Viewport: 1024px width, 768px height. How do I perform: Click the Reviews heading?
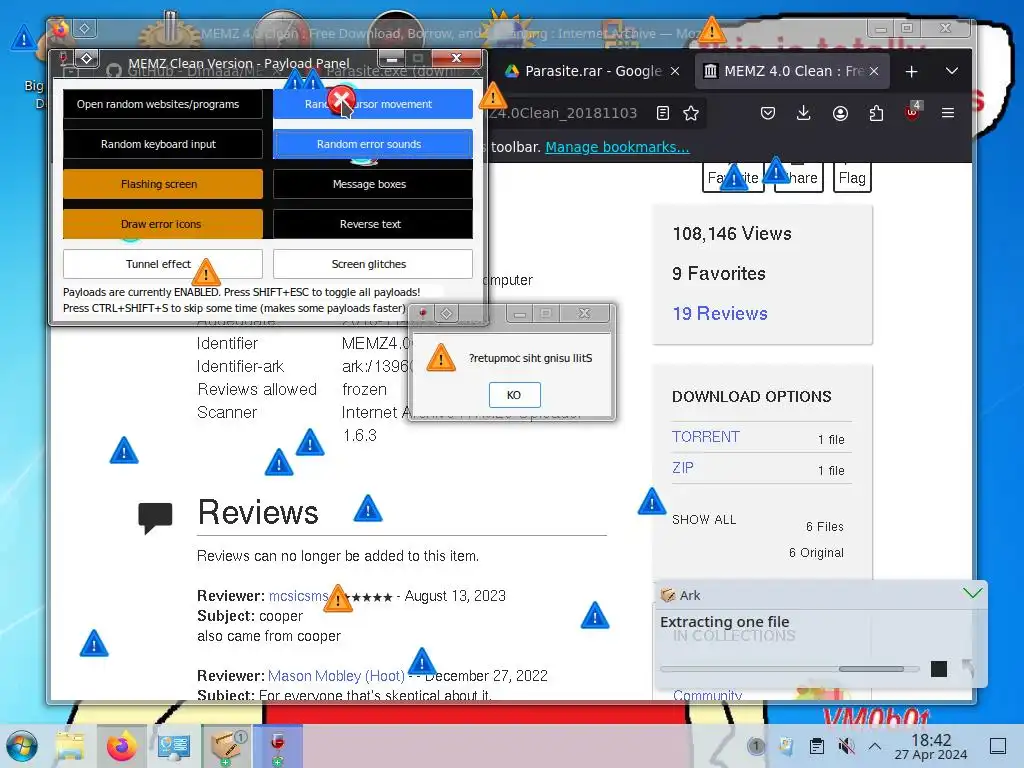coord(258,512)
